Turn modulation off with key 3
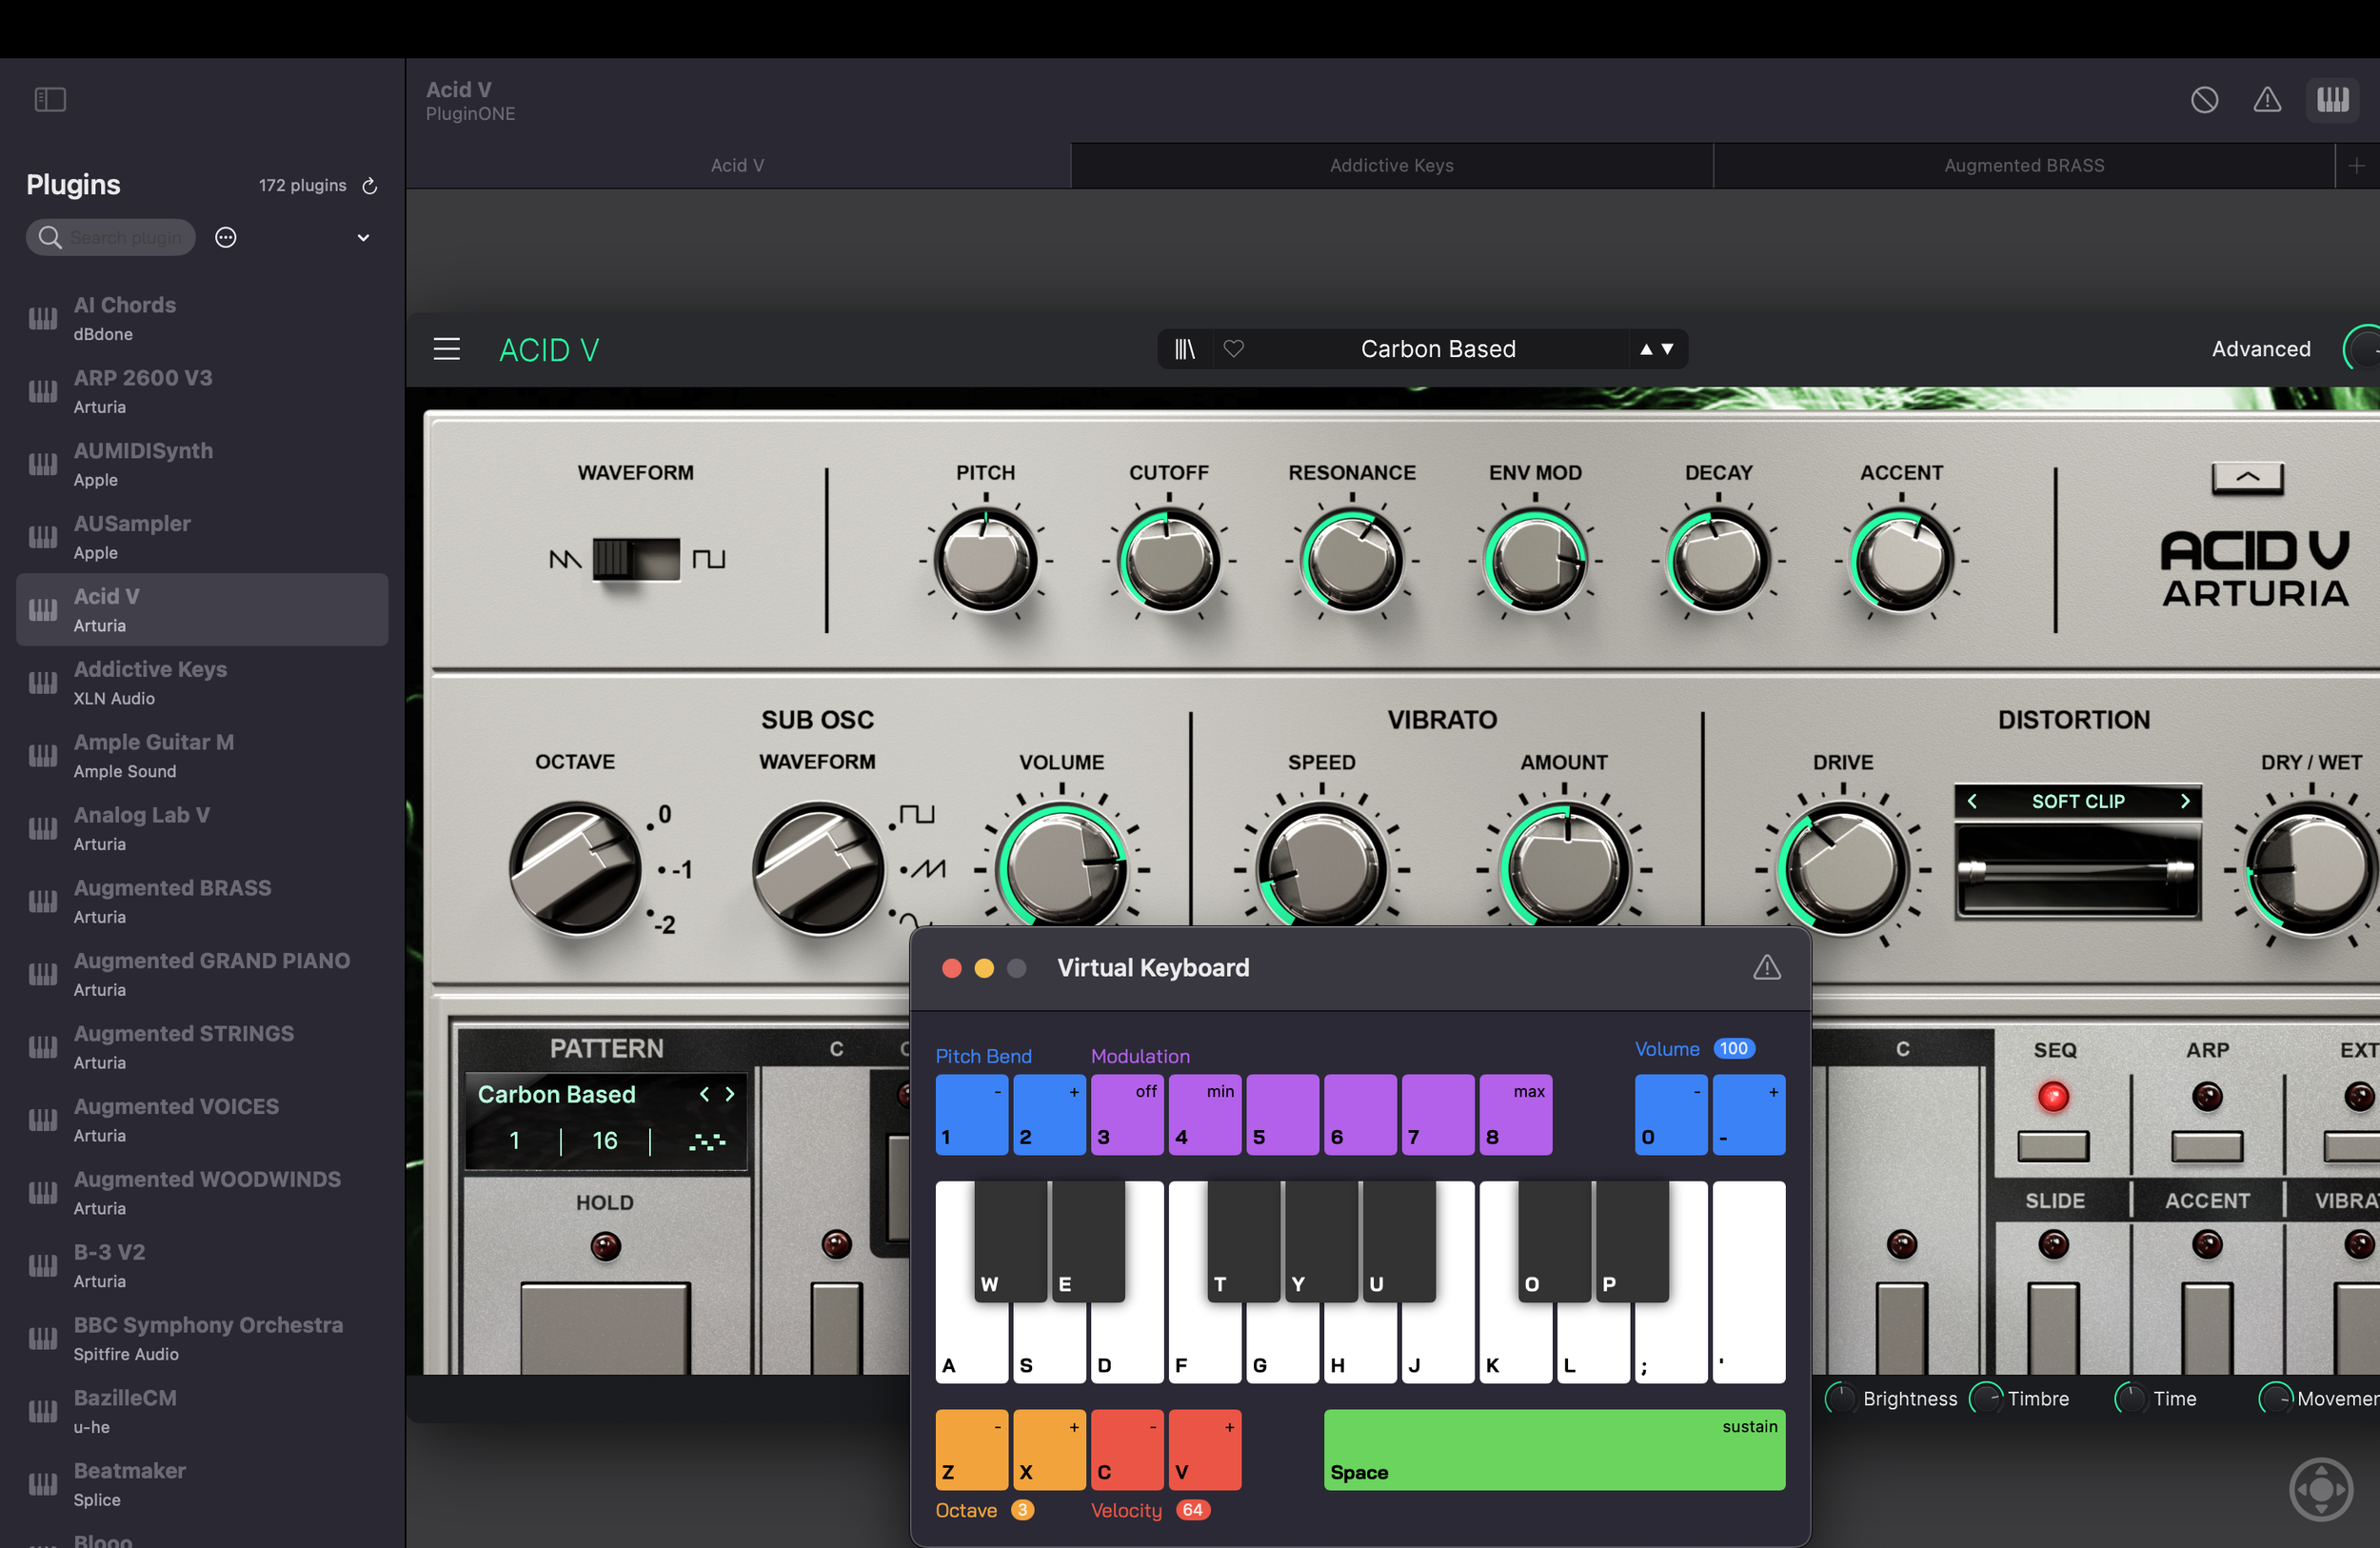Image resolution: width=2380 pixels, height=1548 pixels. click(1127, 1114)
